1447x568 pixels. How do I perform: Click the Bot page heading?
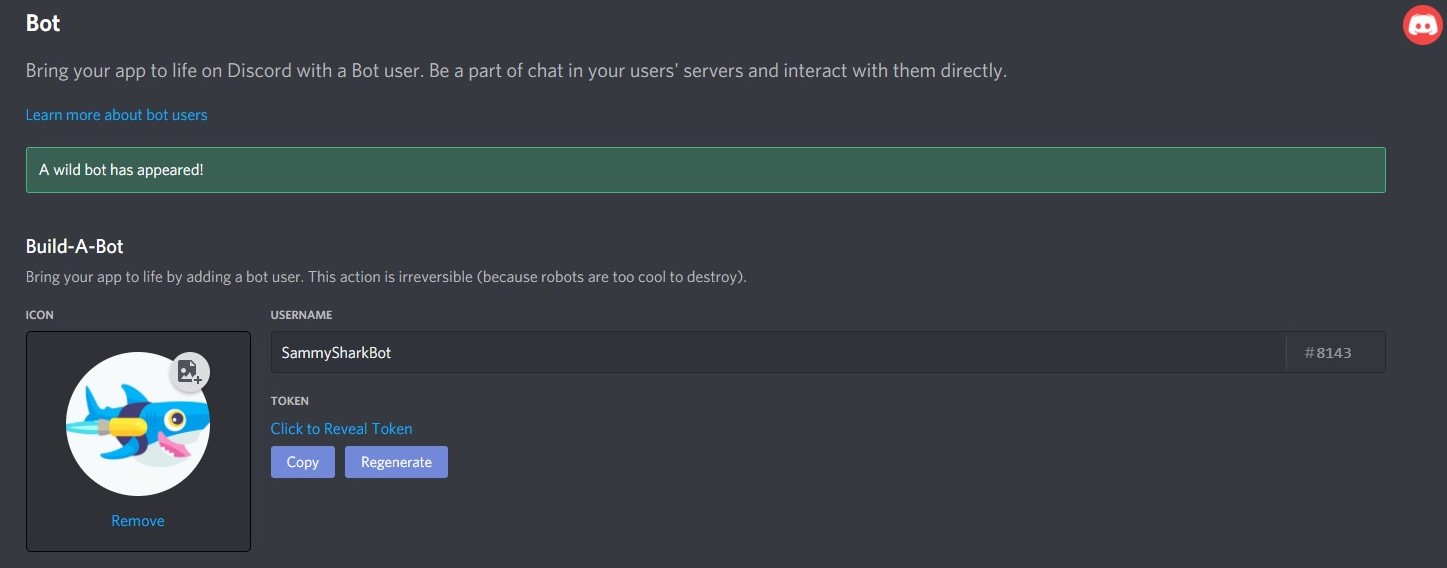click(43, 23)
